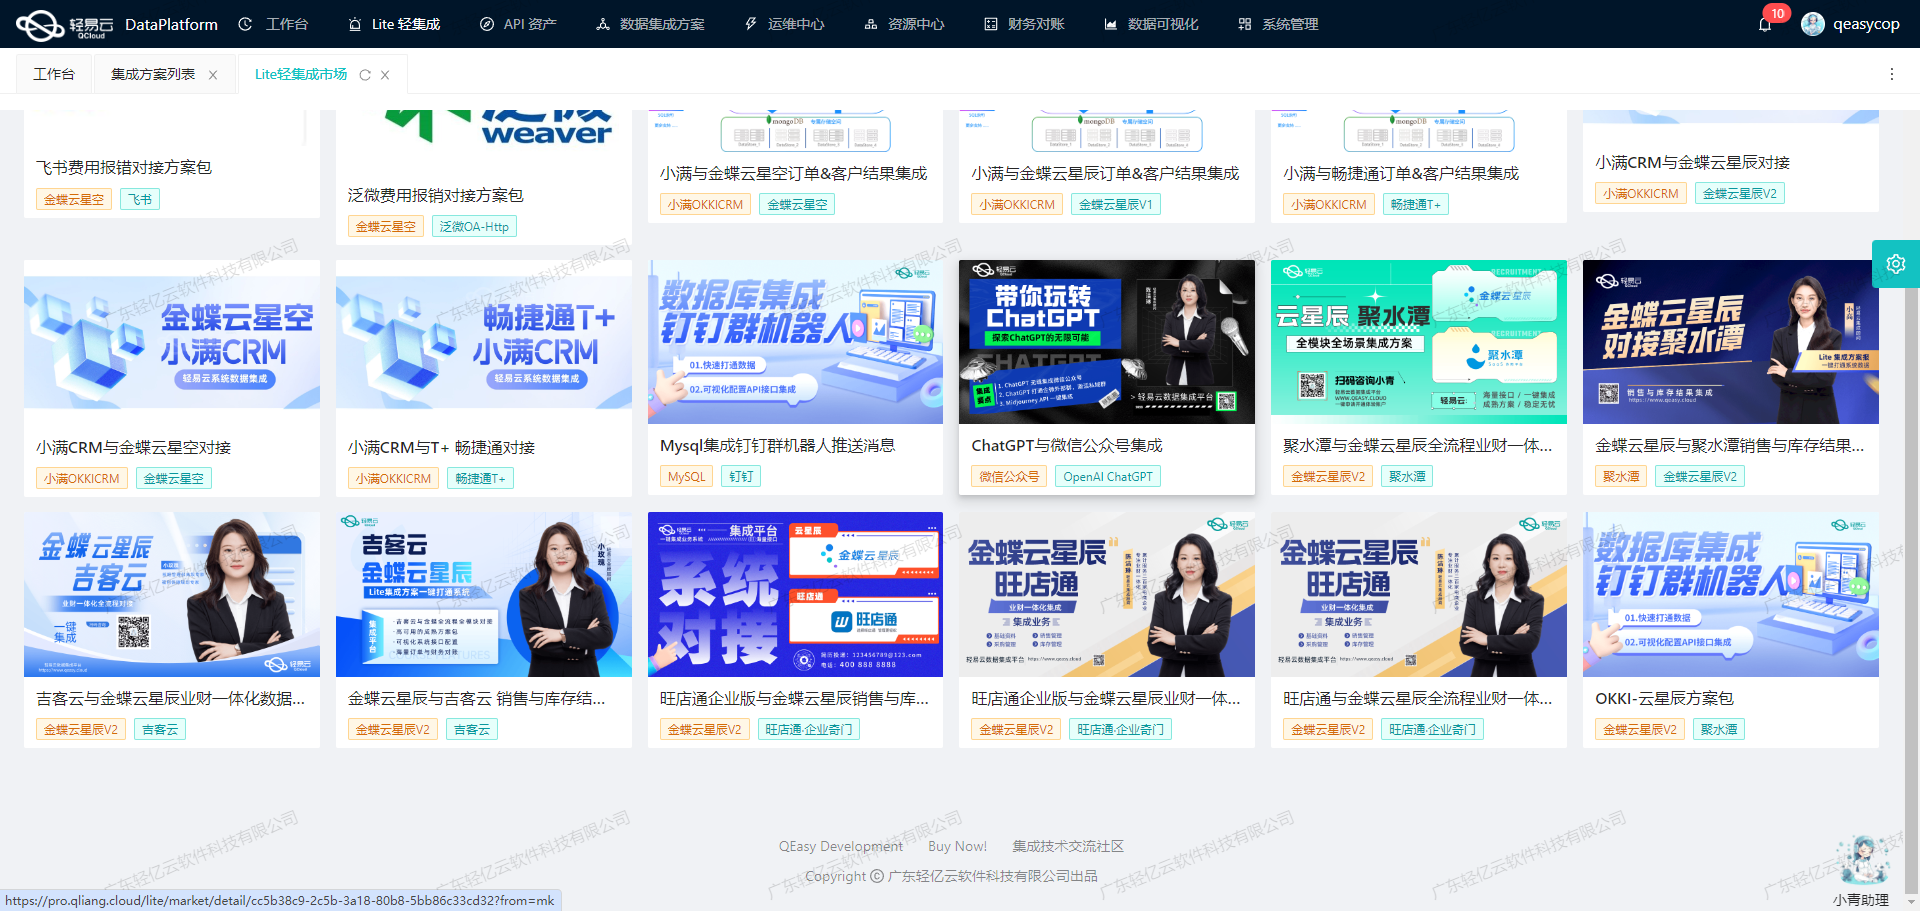Click the Buy Now! footer link

point(957,846)
